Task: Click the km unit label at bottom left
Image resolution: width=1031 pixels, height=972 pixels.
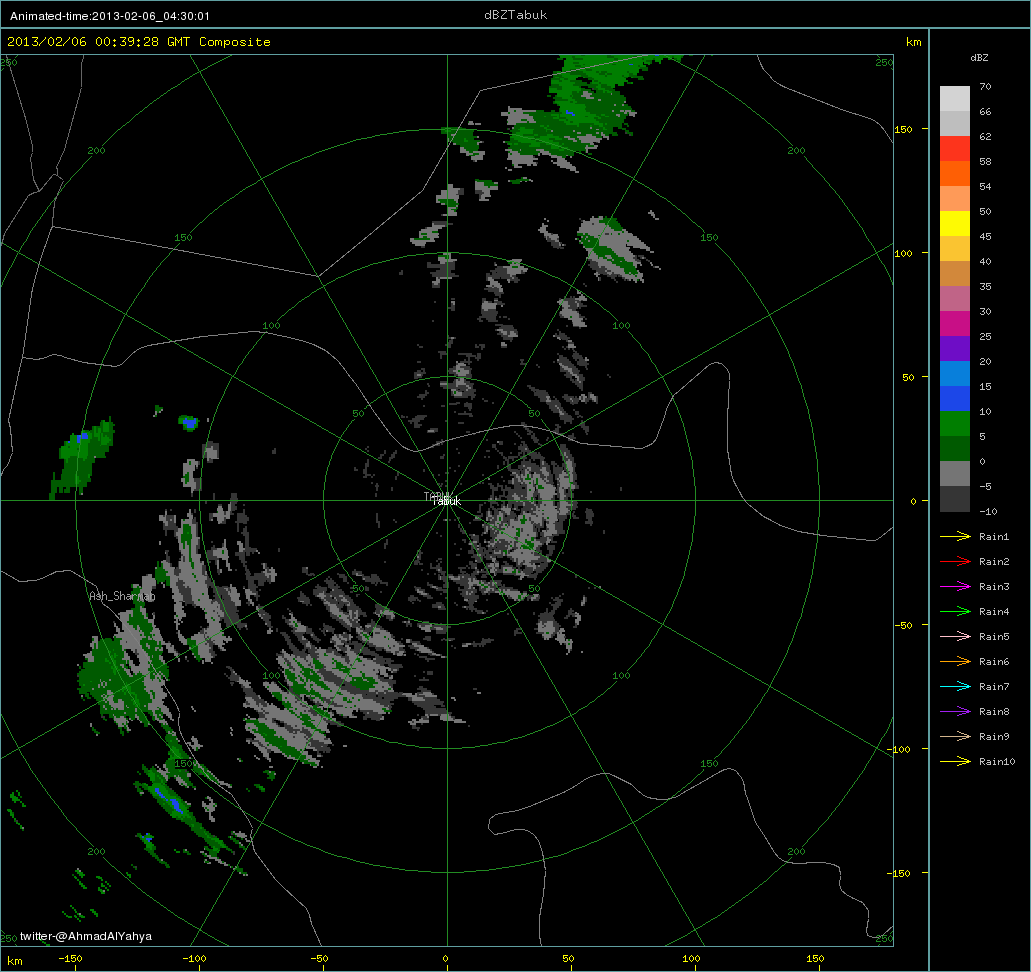Action: click(x=14, y=961)
